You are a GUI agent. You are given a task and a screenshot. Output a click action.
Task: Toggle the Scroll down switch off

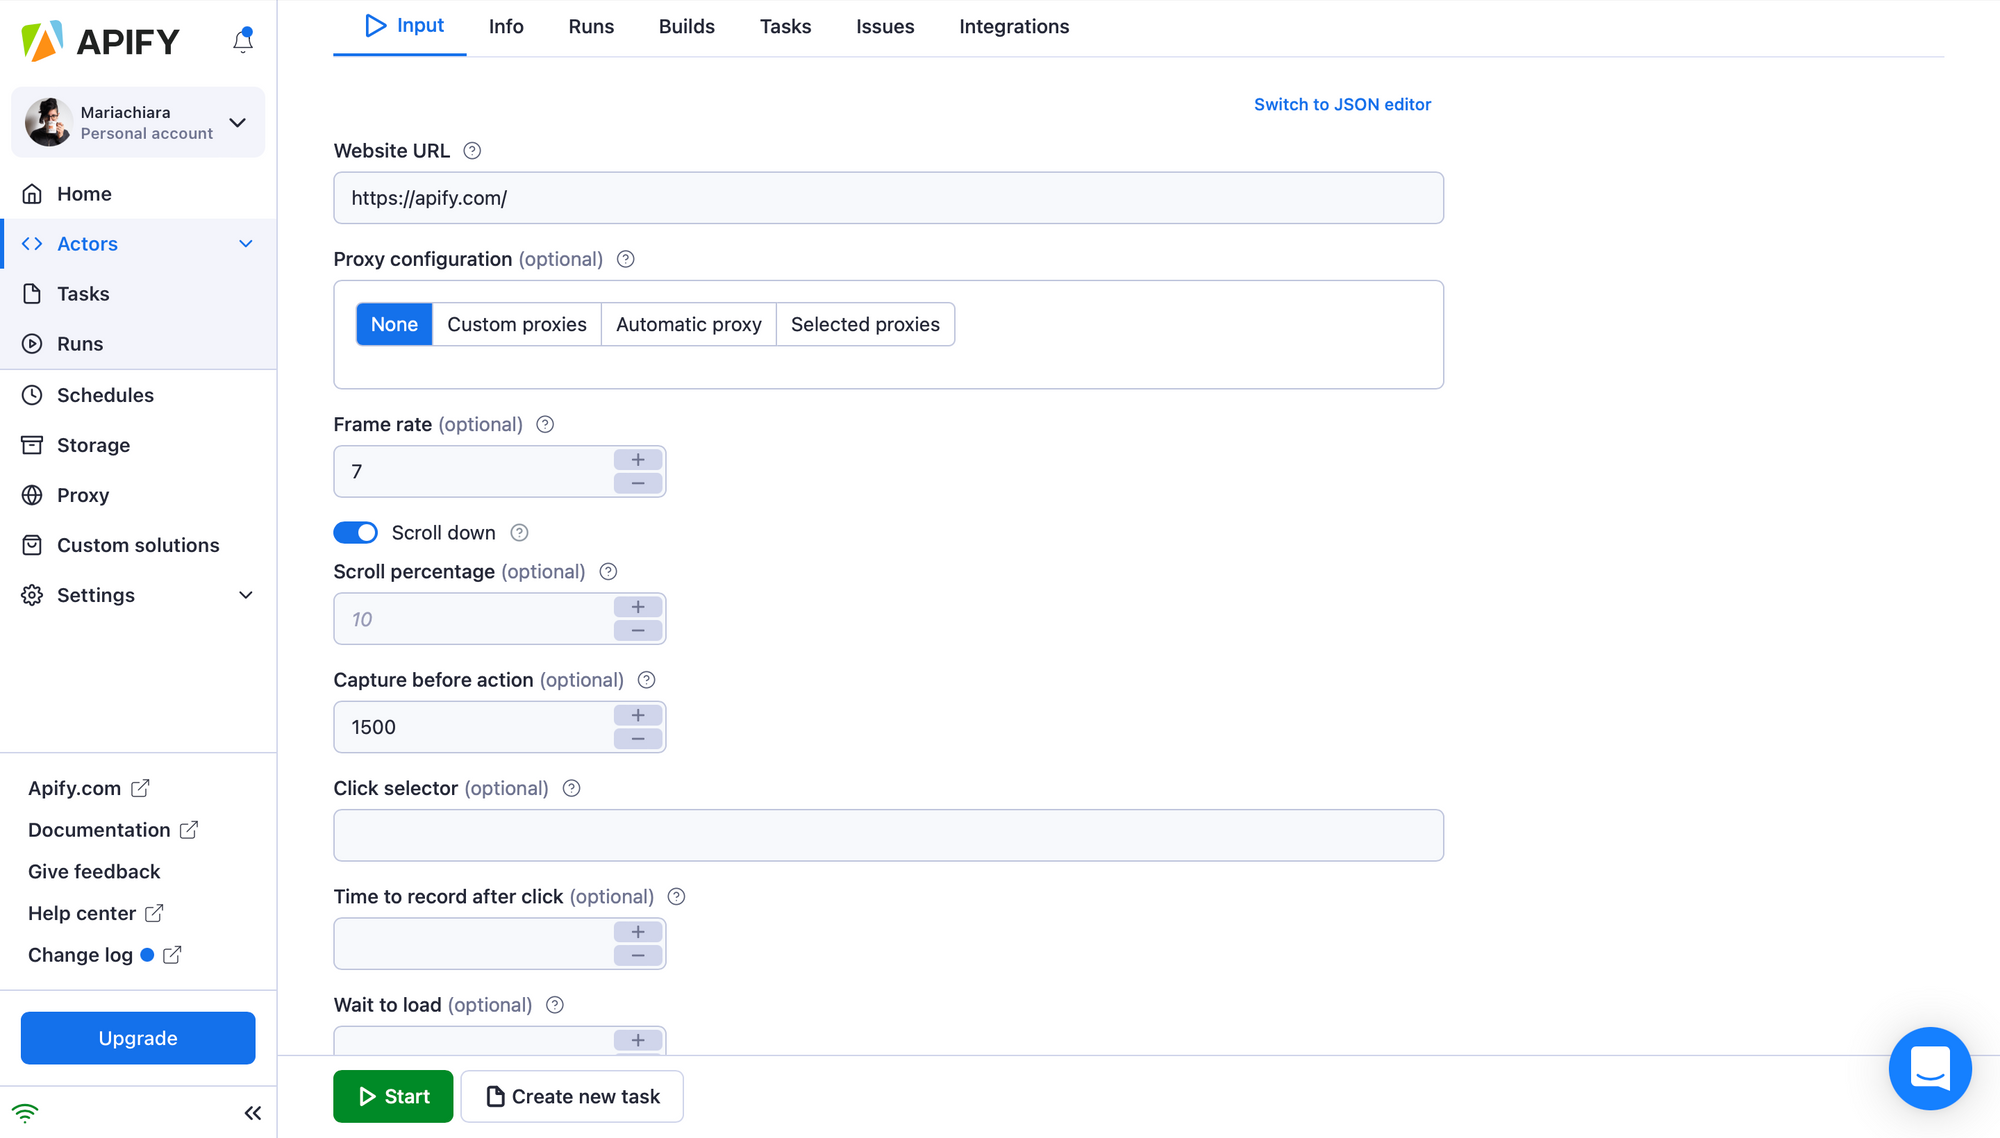coord(354,532)
